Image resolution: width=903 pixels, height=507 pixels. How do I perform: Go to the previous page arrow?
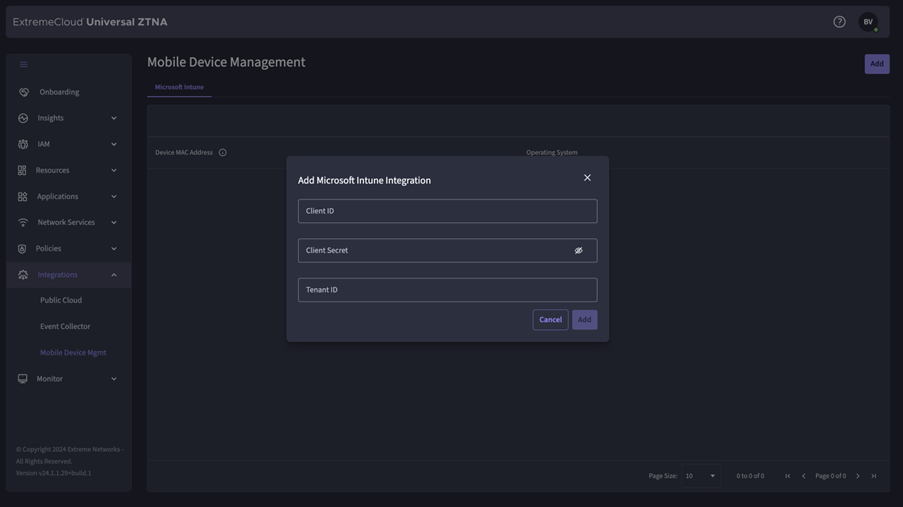(x=804, y=476)
